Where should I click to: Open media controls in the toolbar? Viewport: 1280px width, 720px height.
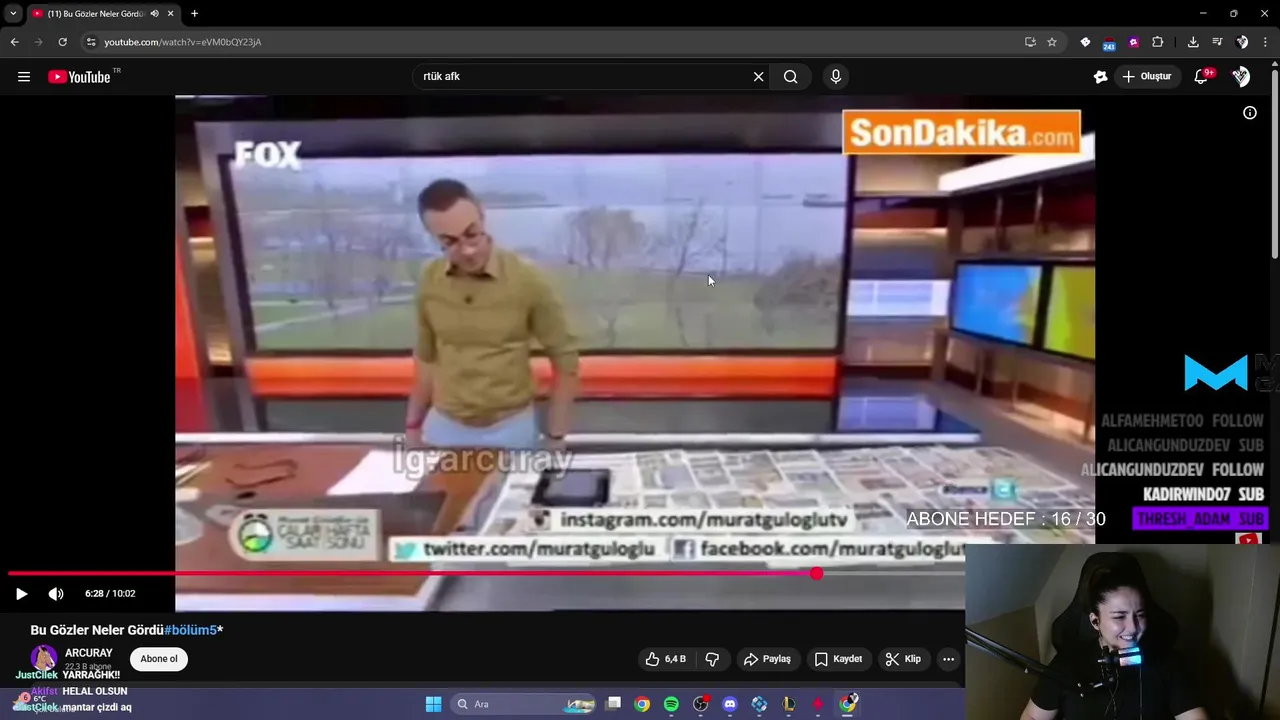point(1217,42)
